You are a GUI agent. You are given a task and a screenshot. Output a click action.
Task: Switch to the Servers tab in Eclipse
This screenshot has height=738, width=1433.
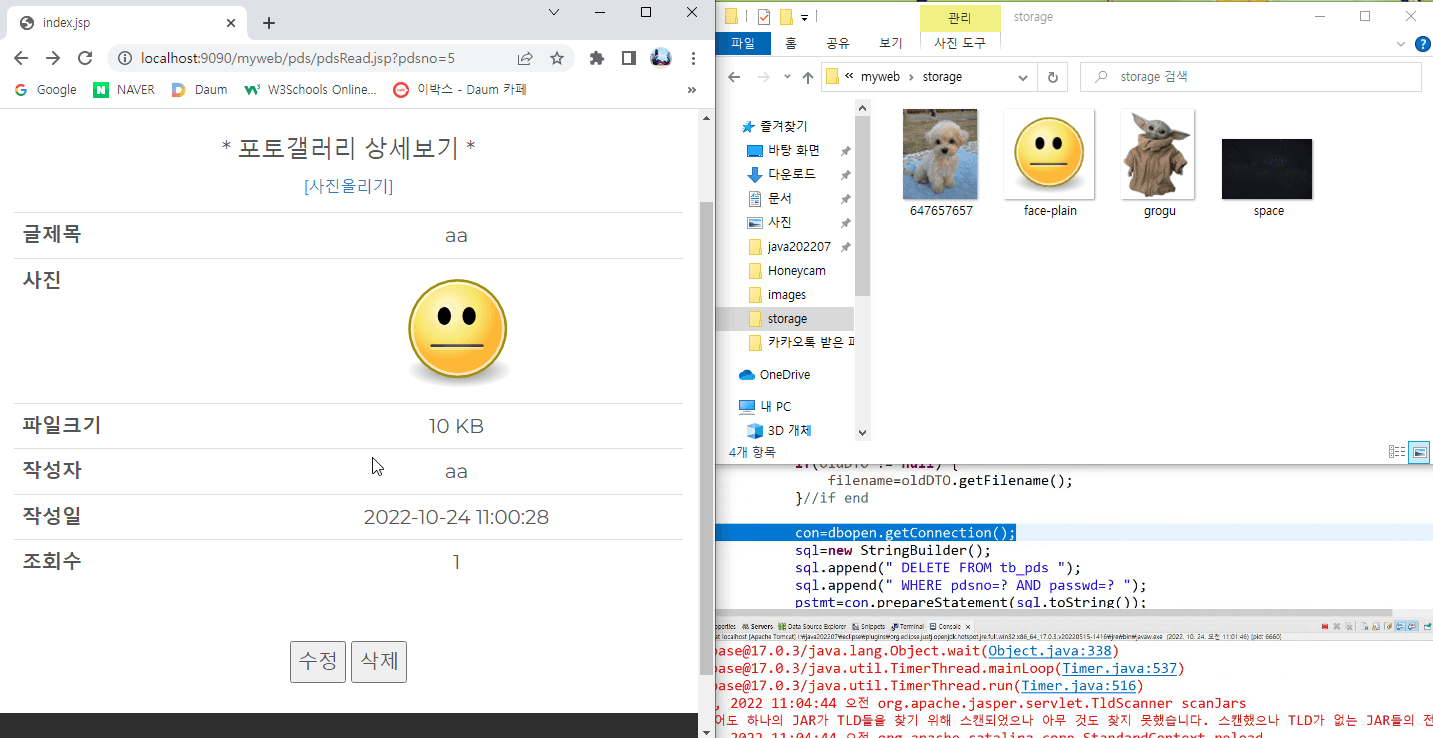757,626
